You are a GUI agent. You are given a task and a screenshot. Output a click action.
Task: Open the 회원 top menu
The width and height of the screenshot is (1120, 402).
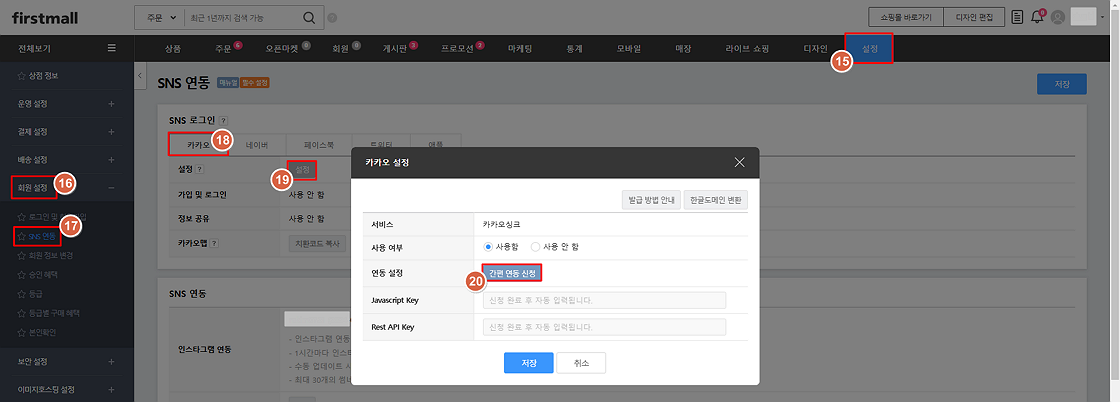pos(339,49)
